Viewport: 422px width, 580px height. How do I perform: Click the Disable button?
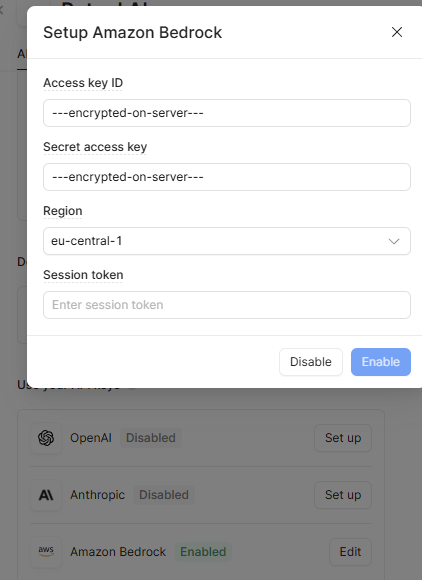click(x=311, y=362)
